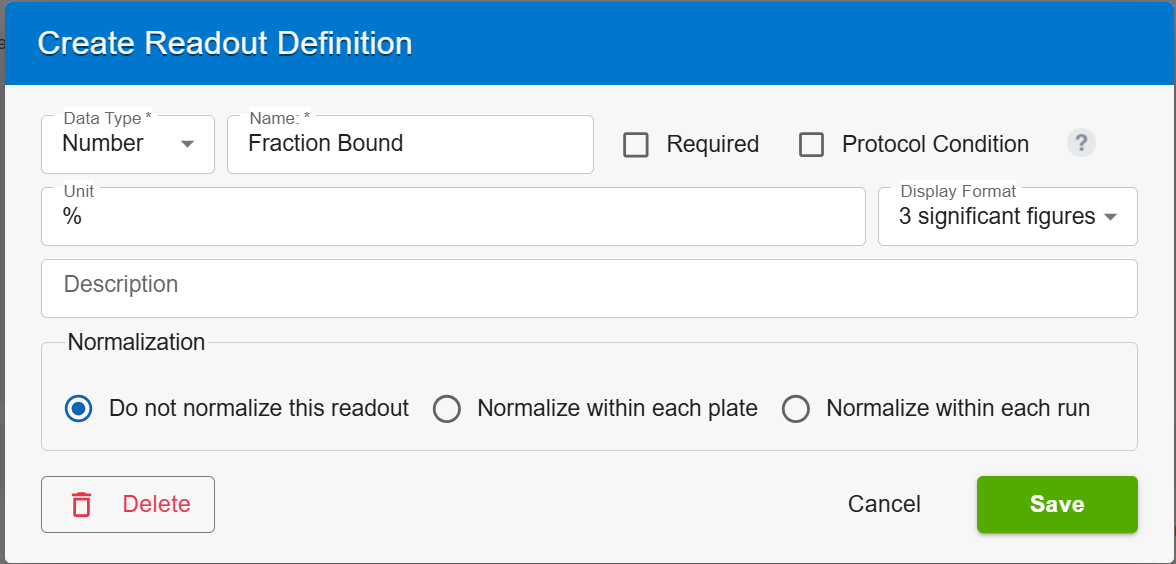
Task: Click the question mark help icon
Action: pos(1081,142)
